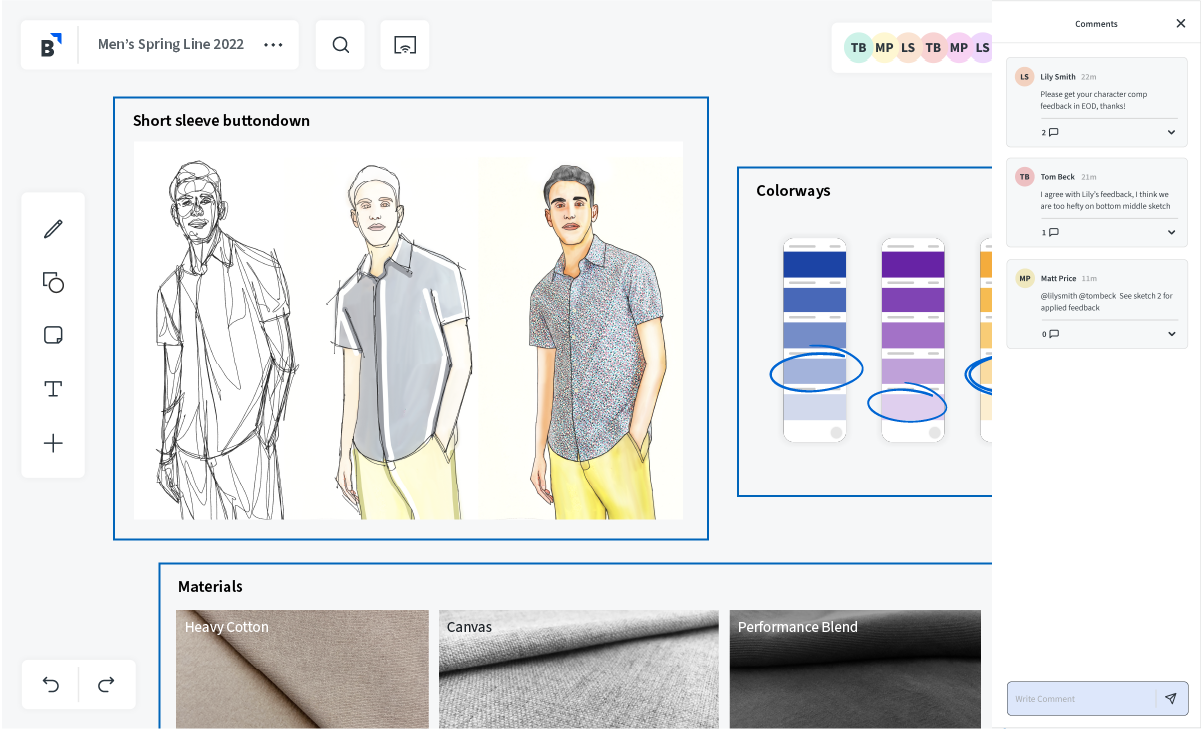Send the comment with paper-plane icon

tap(1171, 698)
